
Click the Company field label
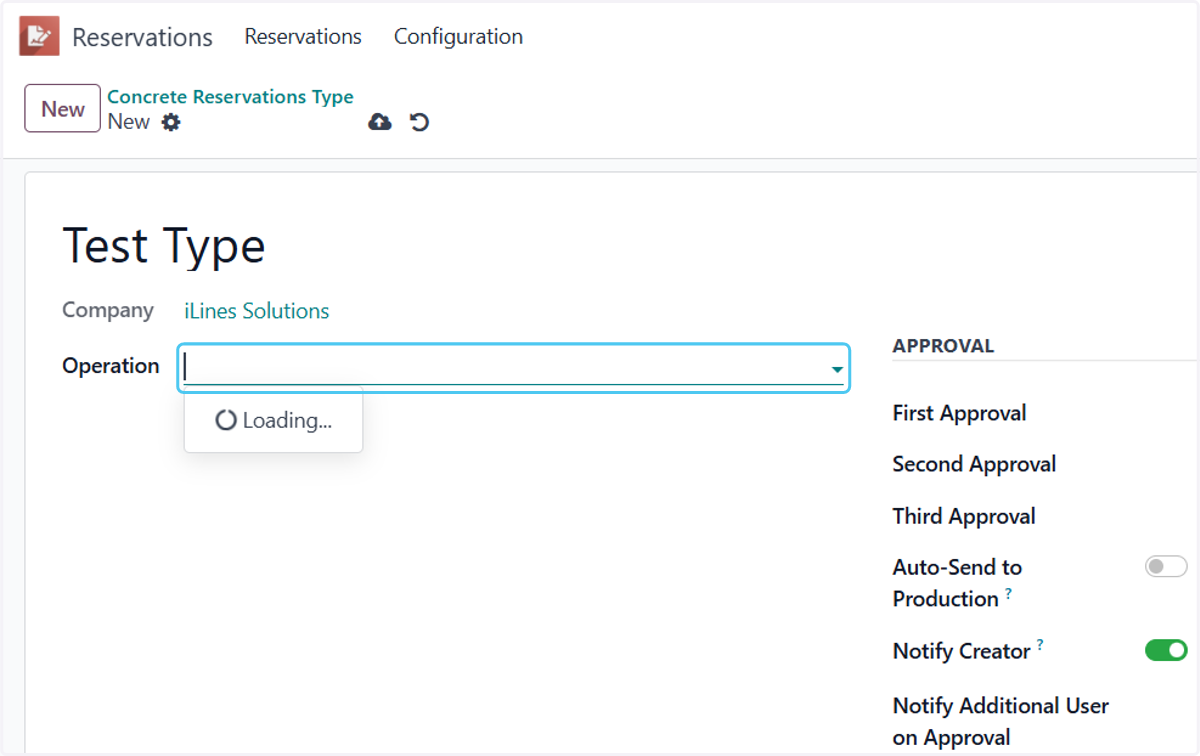[x=108, y=310]
